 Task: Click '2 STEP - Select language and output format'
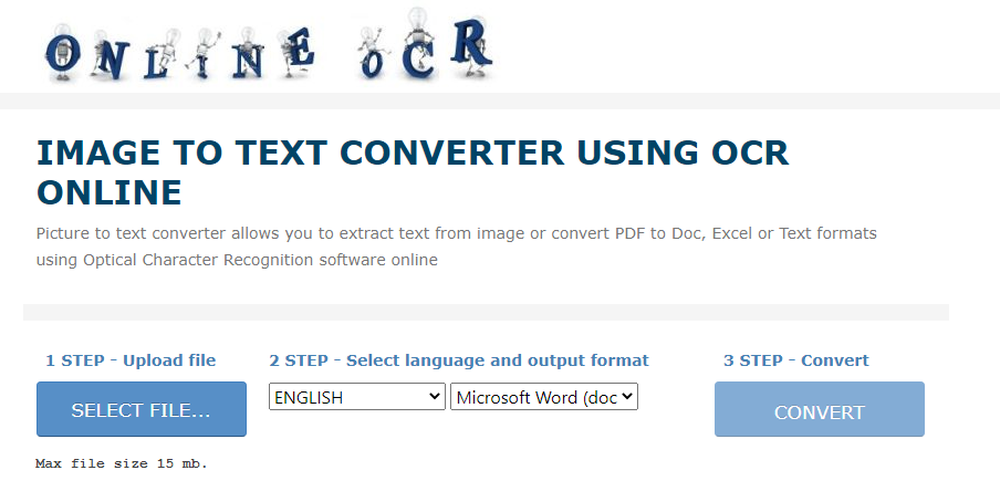[x=459, y=360]
